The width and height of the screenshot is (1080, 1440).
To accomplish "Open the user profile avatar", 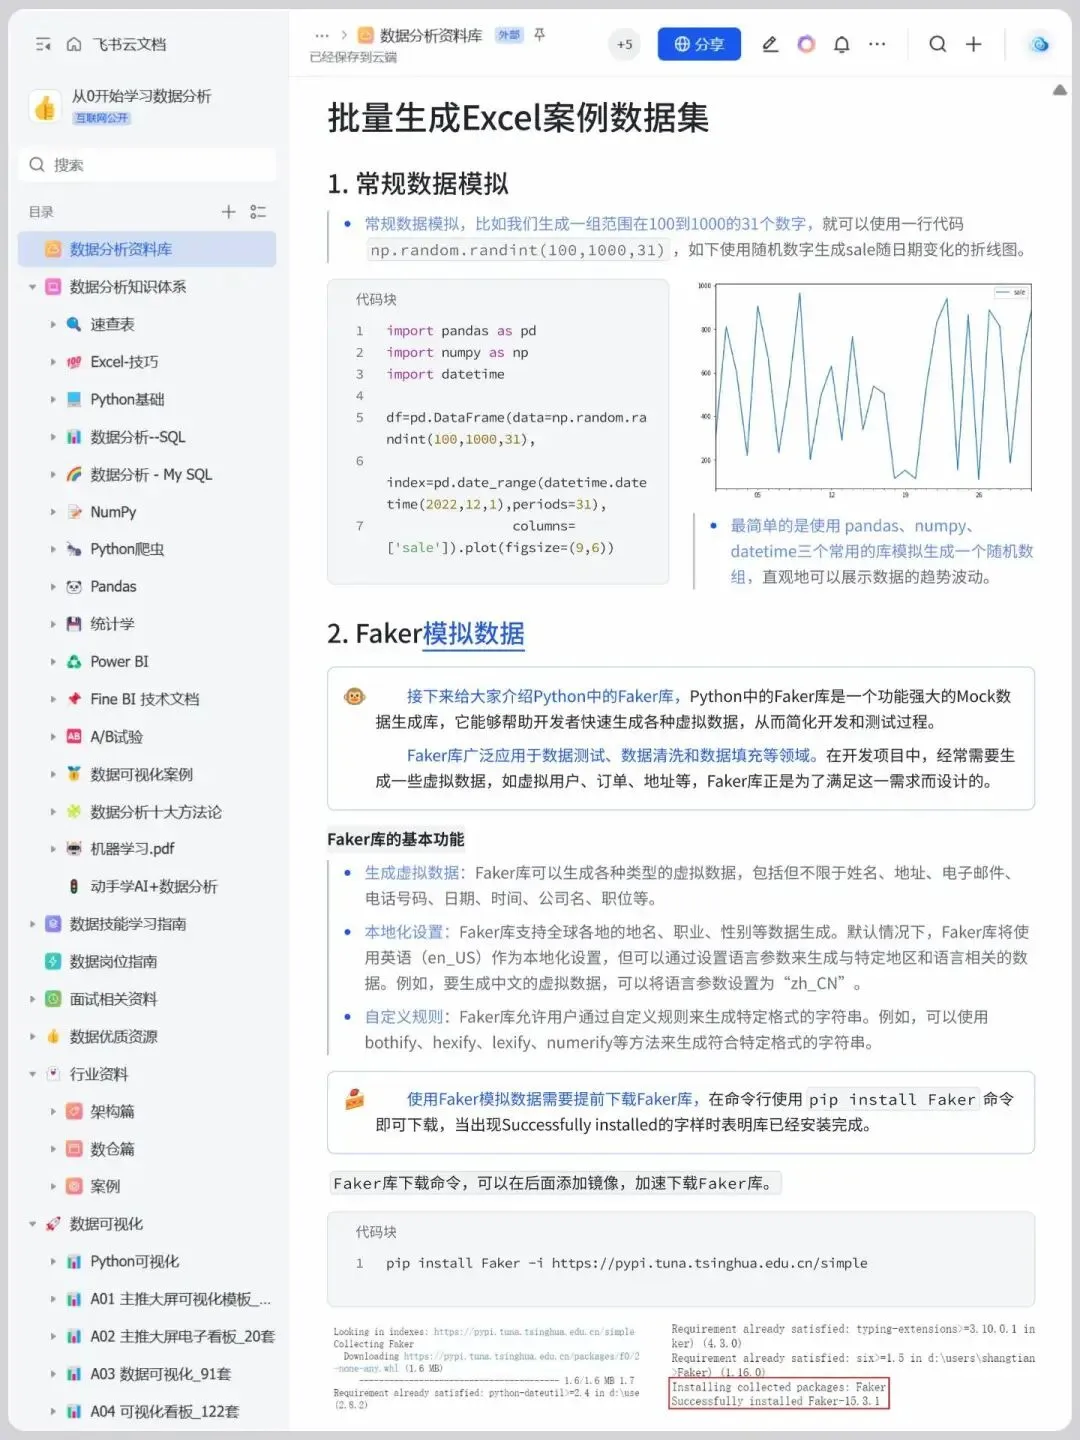I will tap(1040, 44).
